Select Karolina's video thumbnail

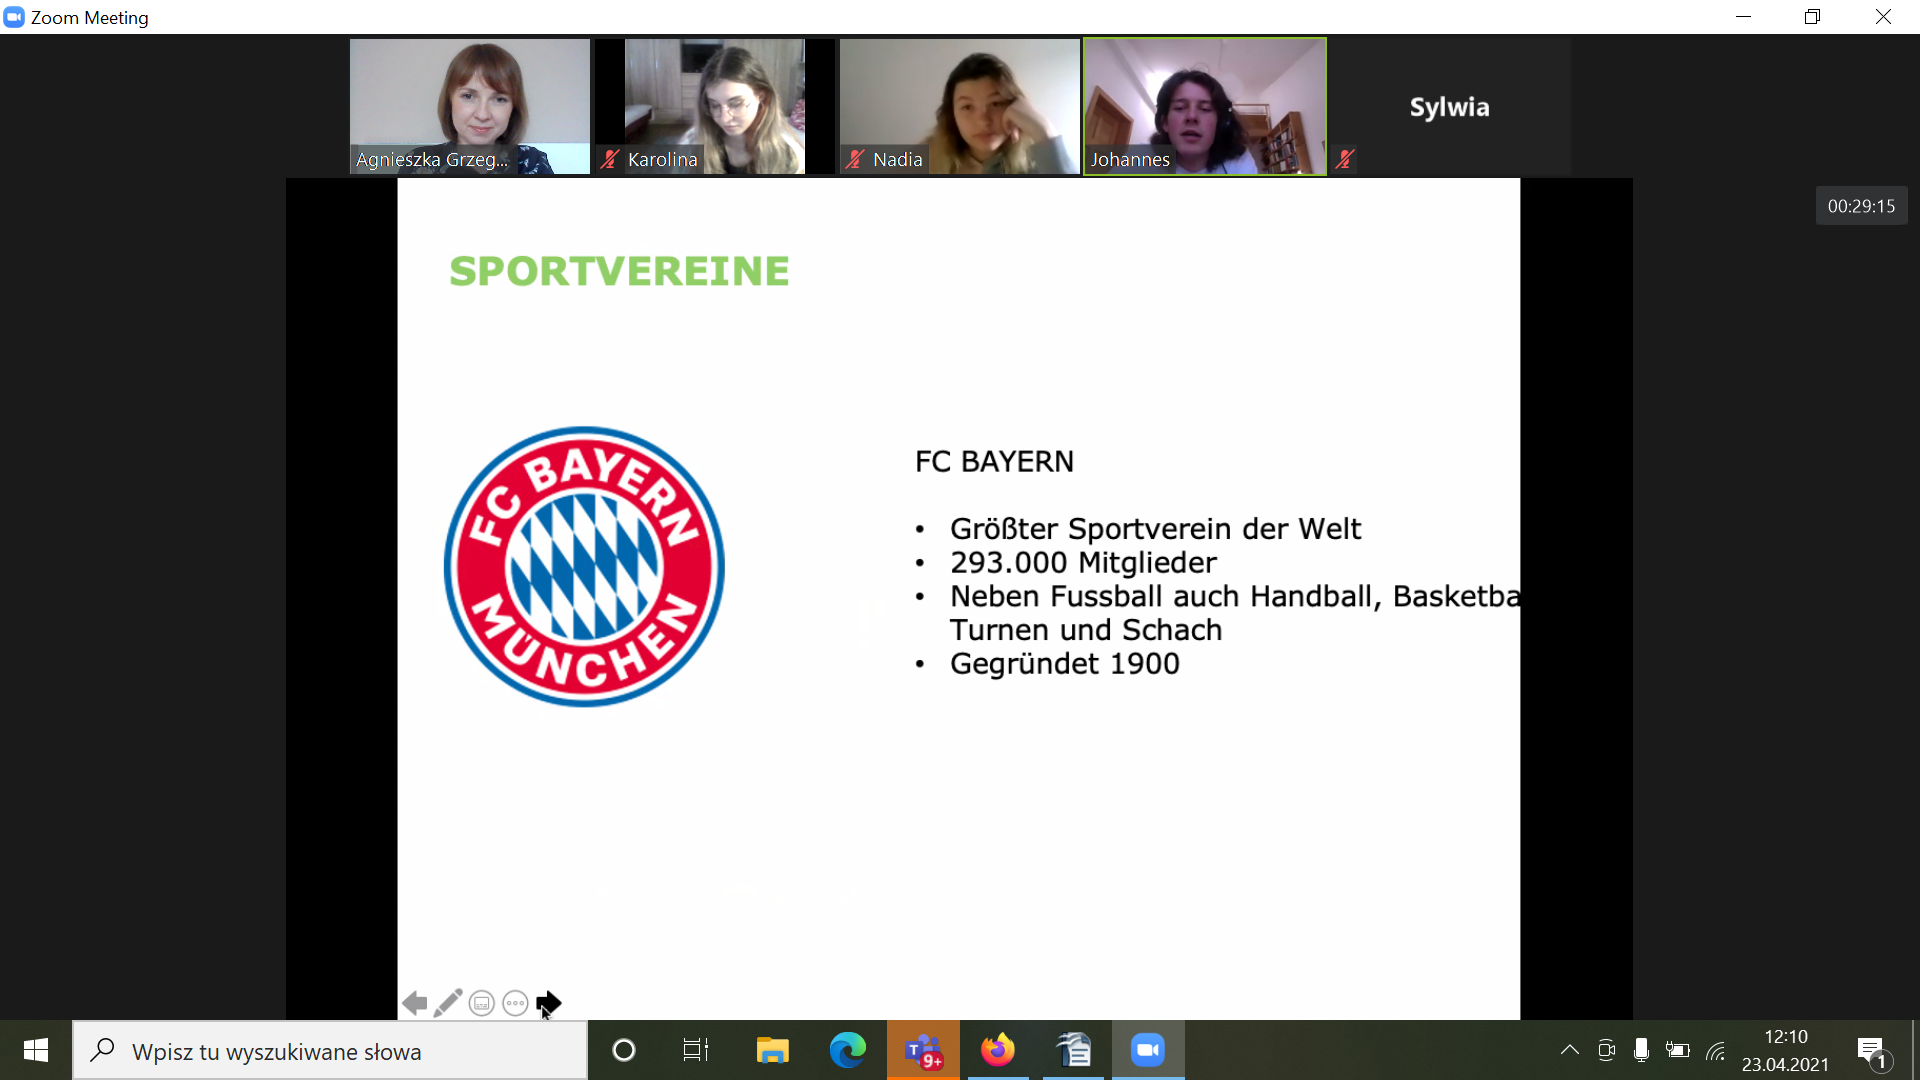coord(715,107)
